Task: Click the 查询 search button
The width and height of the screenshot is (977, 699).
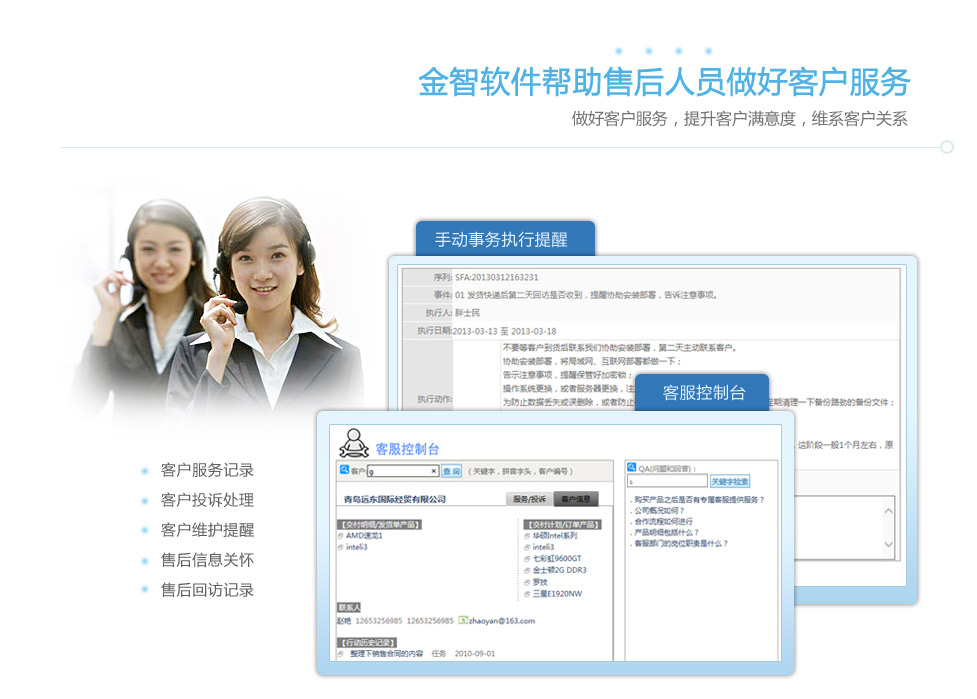Action: pyautogui.click(x=452, y=472)
